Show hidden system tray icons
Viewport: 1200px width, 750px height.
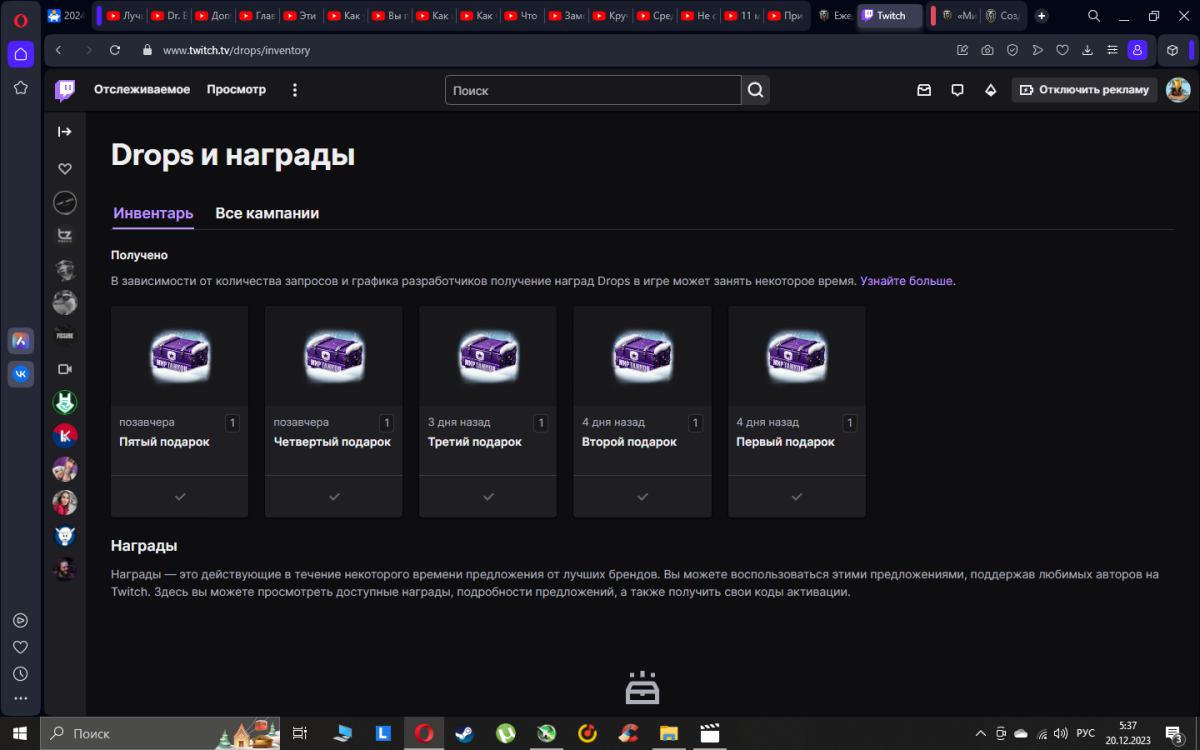(982, 733)
